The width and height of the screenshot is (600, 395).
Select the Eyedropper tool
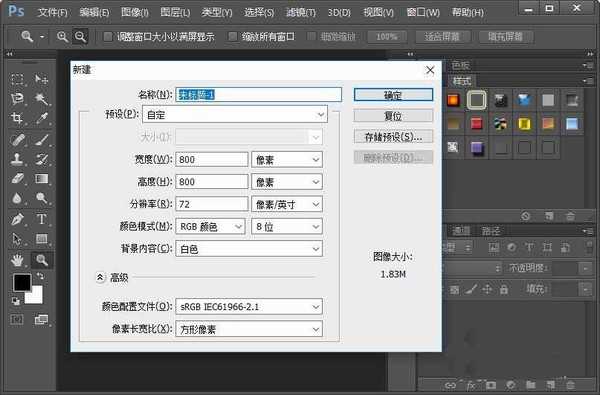tap(41, 119)
